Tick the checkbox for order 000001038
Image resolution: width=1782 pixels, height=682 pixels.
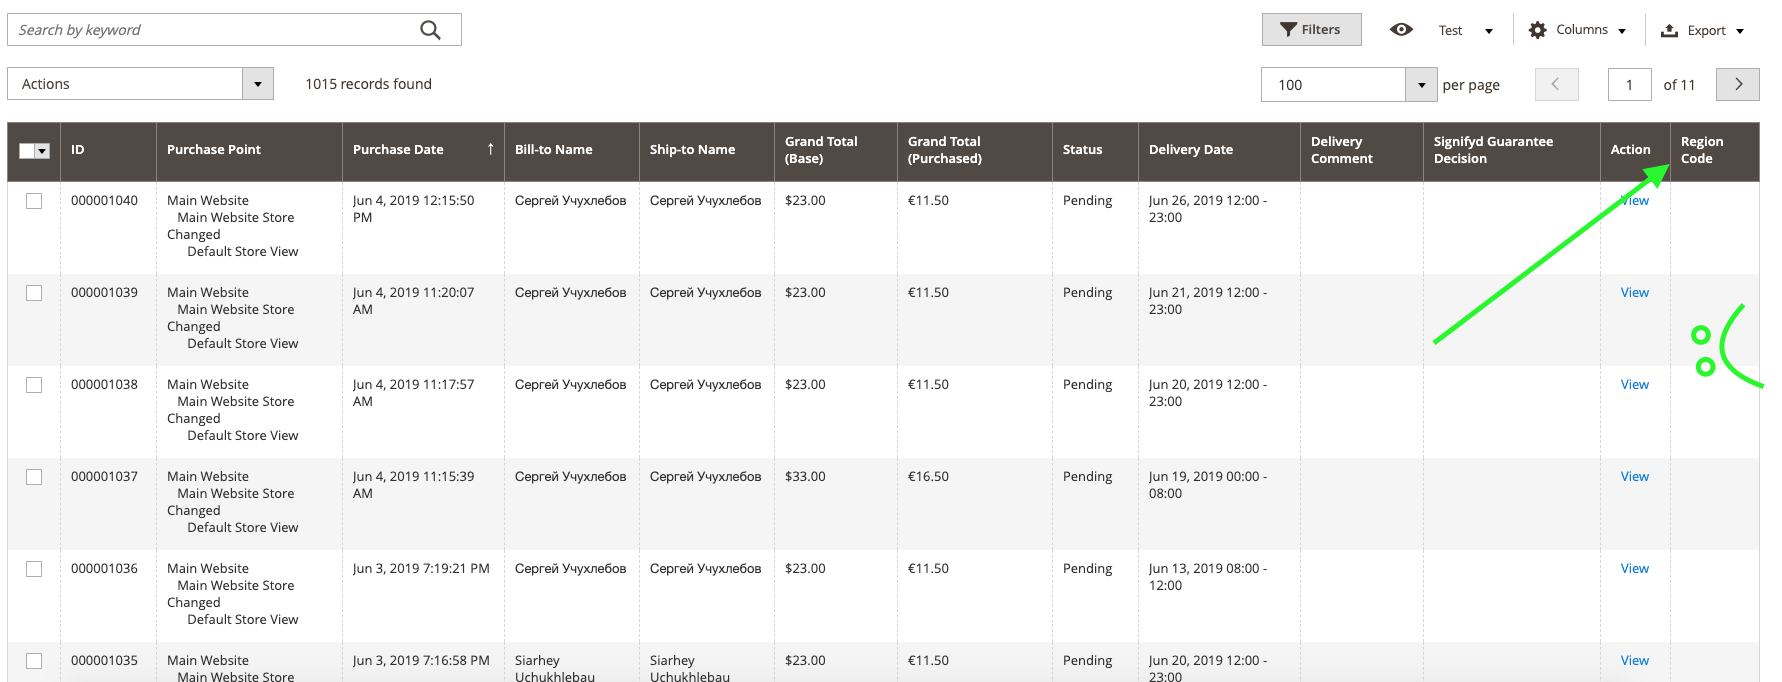34,385
